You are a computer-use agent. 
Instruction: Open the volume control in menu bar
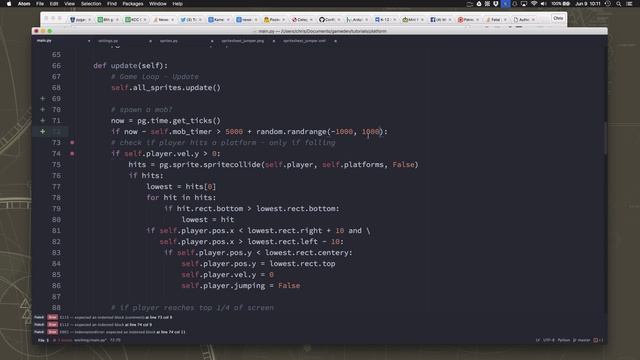coord(543,4)
